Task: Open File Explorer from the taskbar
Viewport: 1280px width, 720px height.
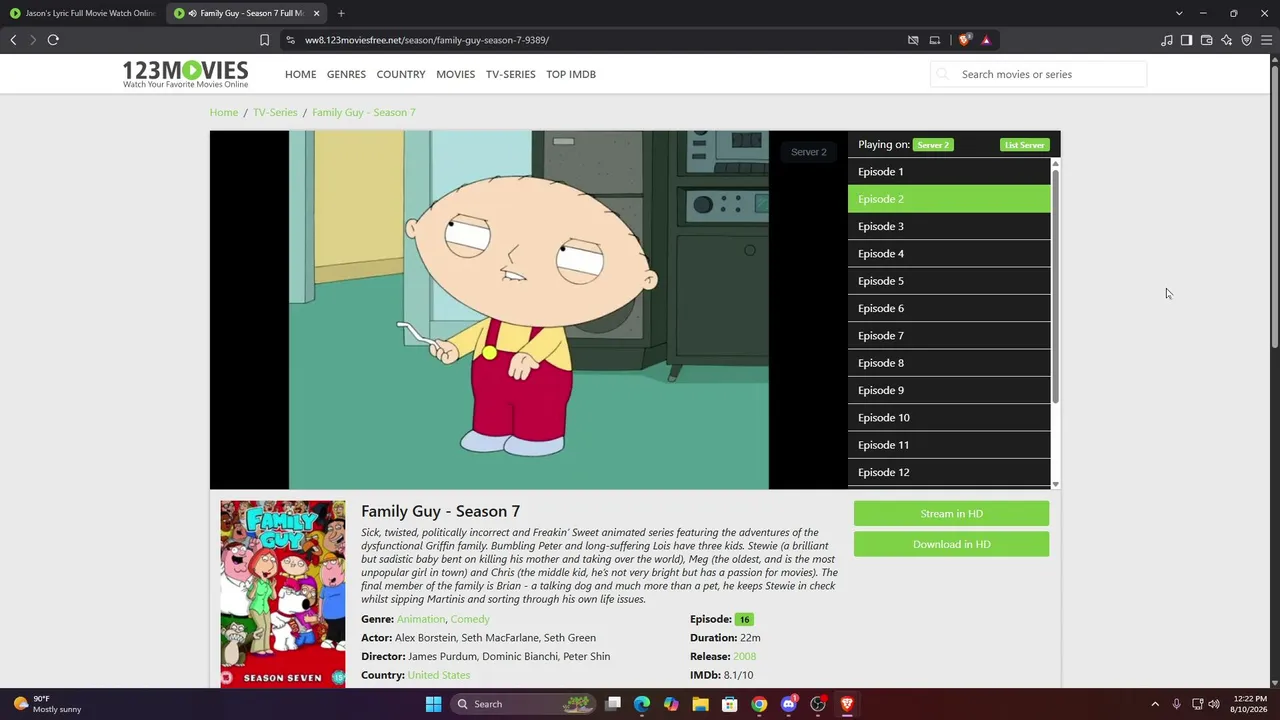Action: (x=700, y=704)
